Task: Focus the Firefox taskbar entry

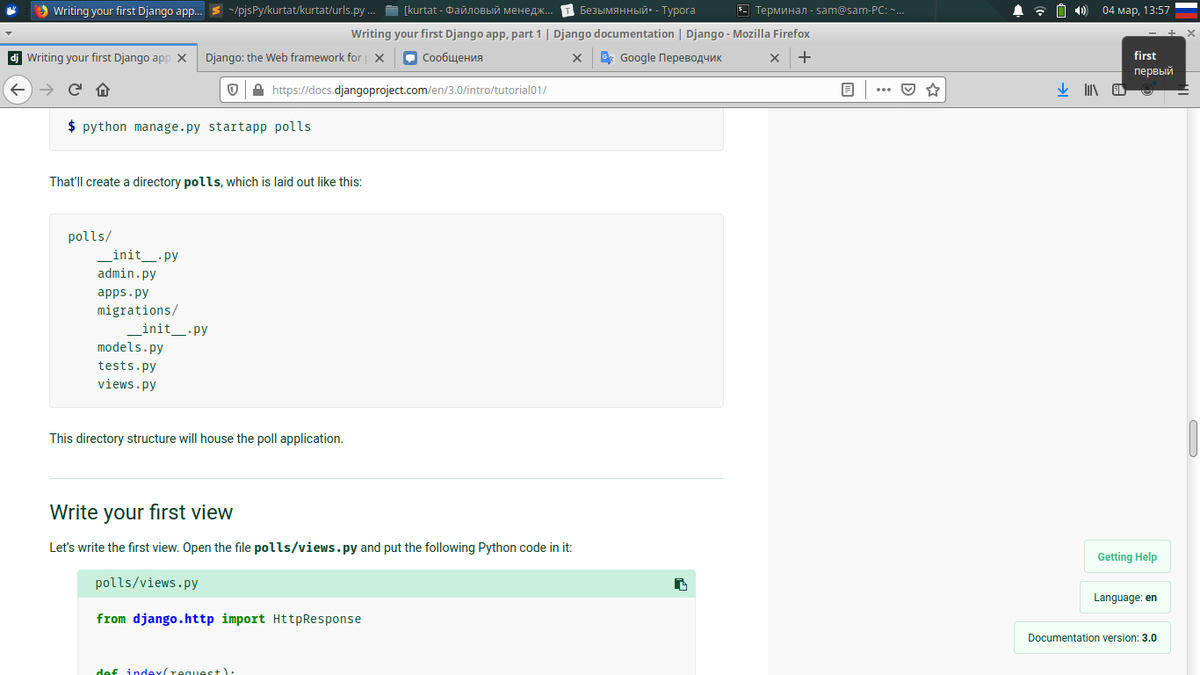Action: click(x=119, y=10)
